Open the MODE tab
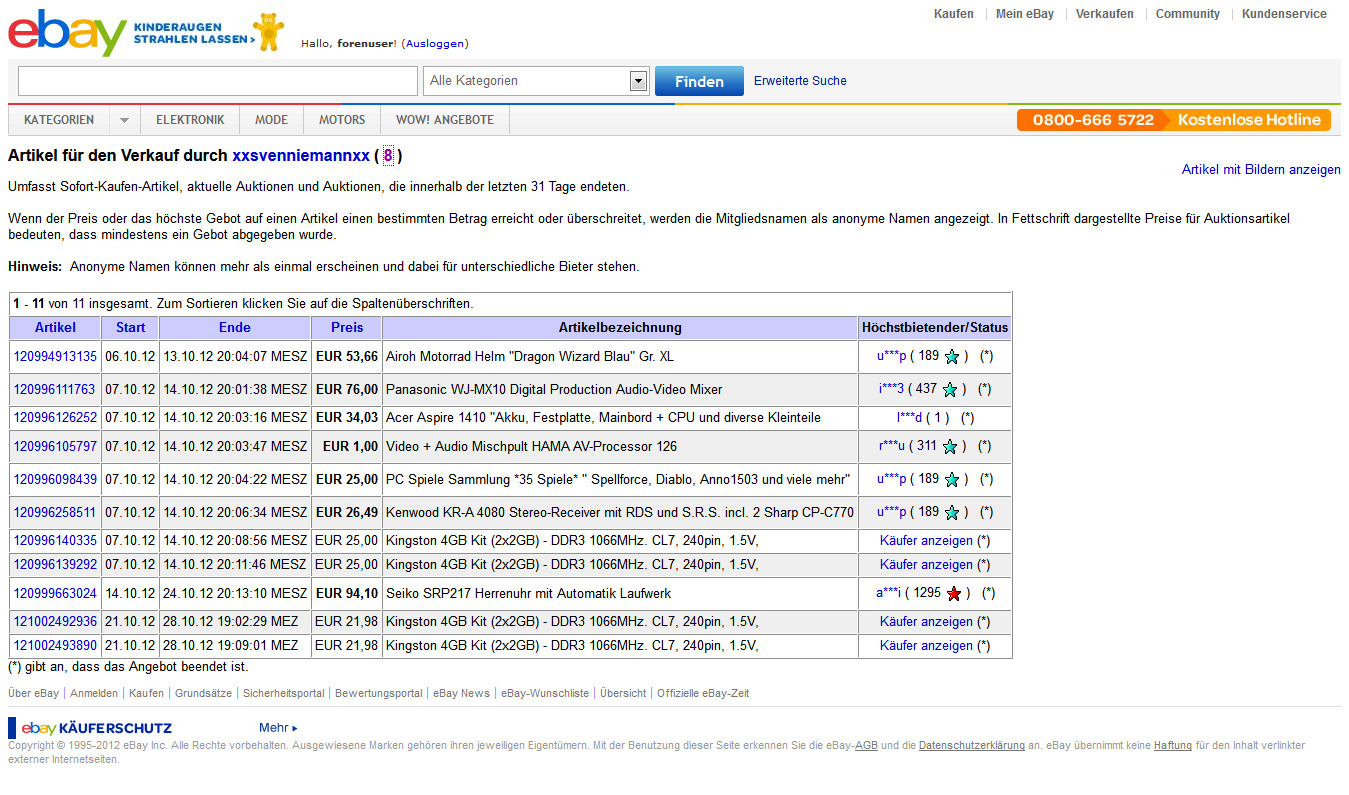 271,120
